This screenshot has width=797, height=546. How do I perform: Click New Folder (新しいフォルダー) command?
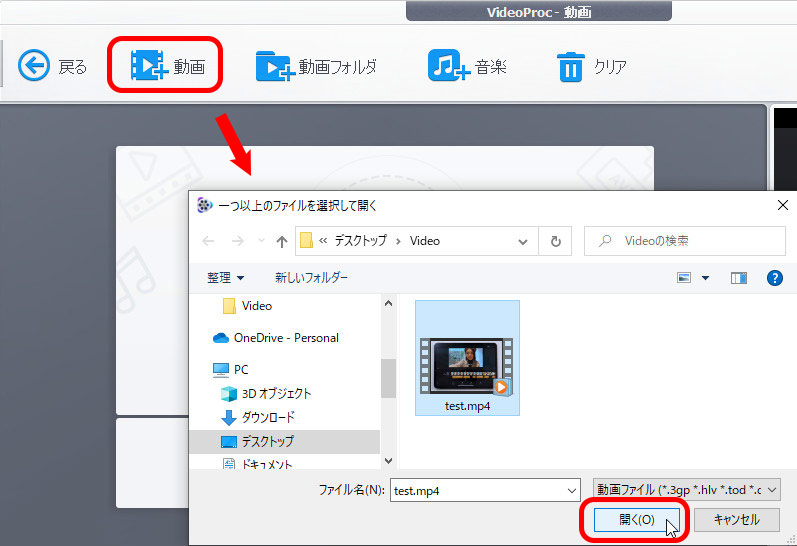(x=311, y=278)
